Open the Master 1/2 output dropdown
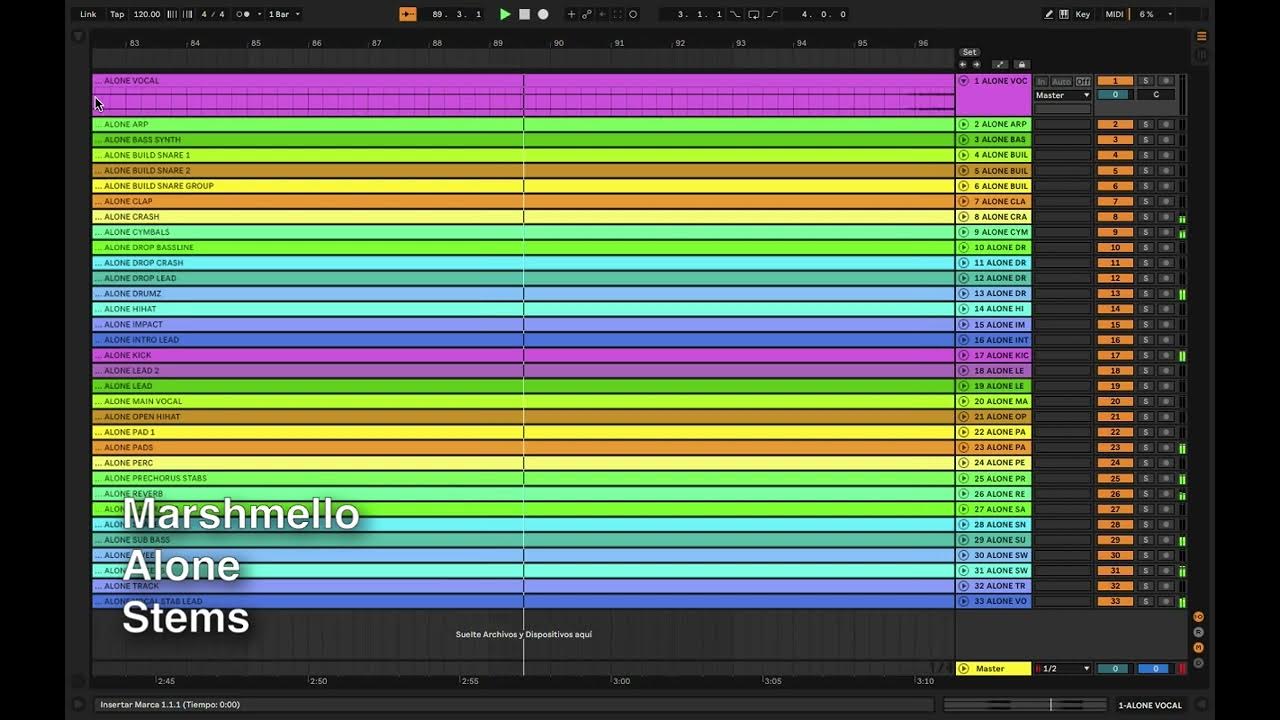This screenshot has width=1280, height=720. pyautogui.click(x=1062, y=669)
